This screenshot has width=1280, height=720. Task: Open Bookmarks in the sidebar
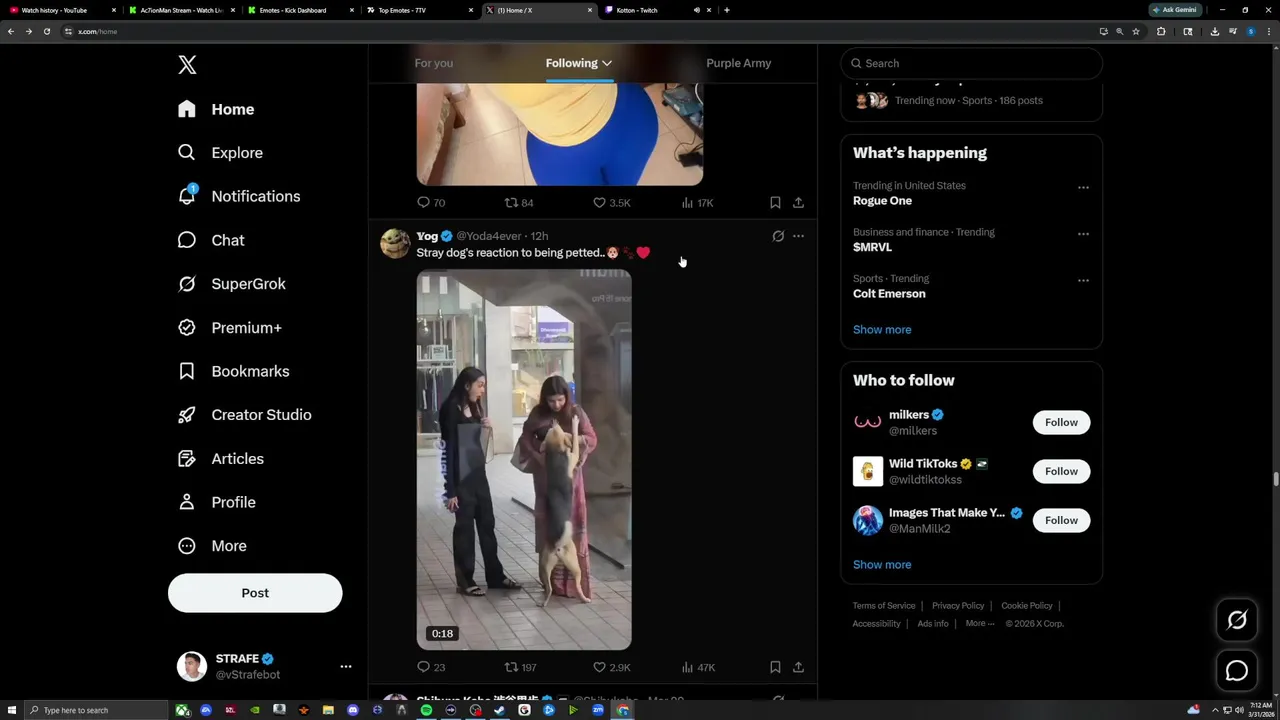[x=234, y=371]
